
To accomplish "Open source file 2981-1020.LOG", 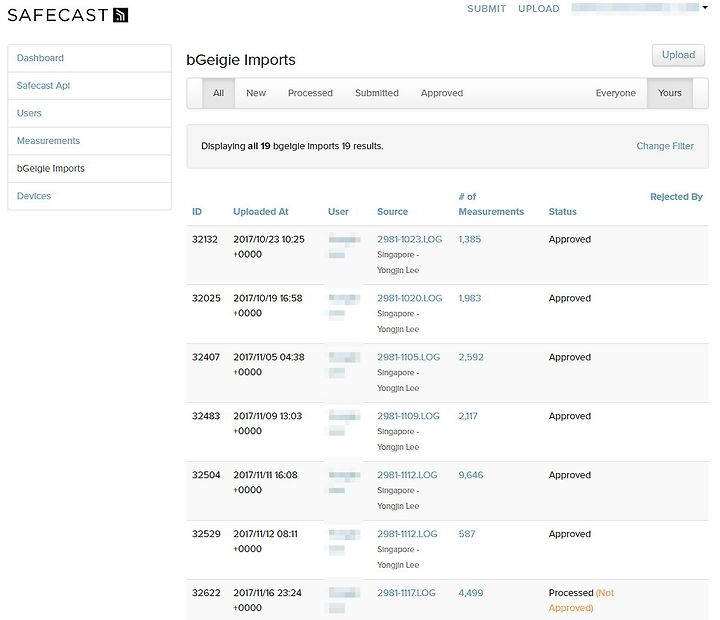I will (x=409, y=298).
